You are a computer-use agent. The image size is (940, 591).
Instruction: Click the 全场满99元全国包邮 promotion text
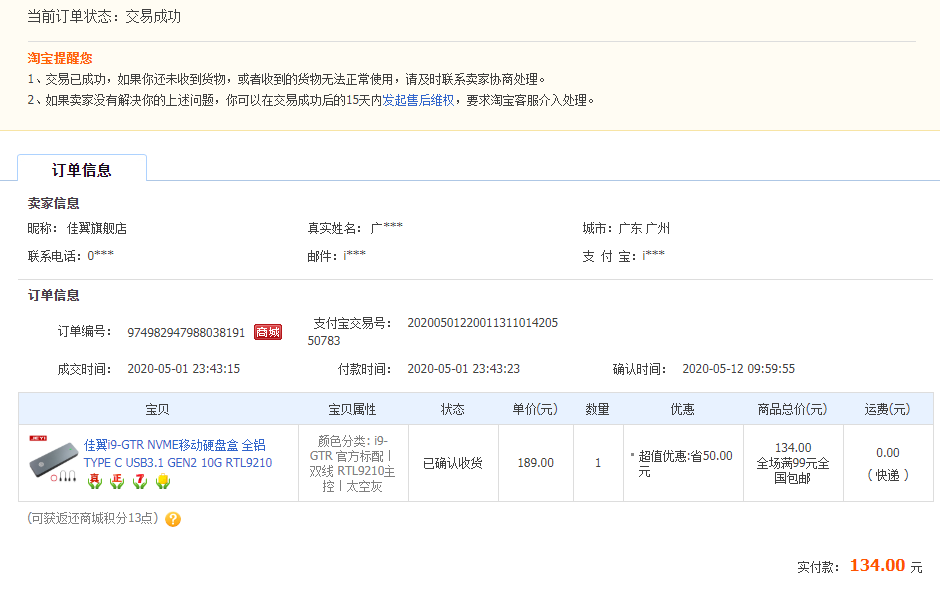click(x=793, y=471)
